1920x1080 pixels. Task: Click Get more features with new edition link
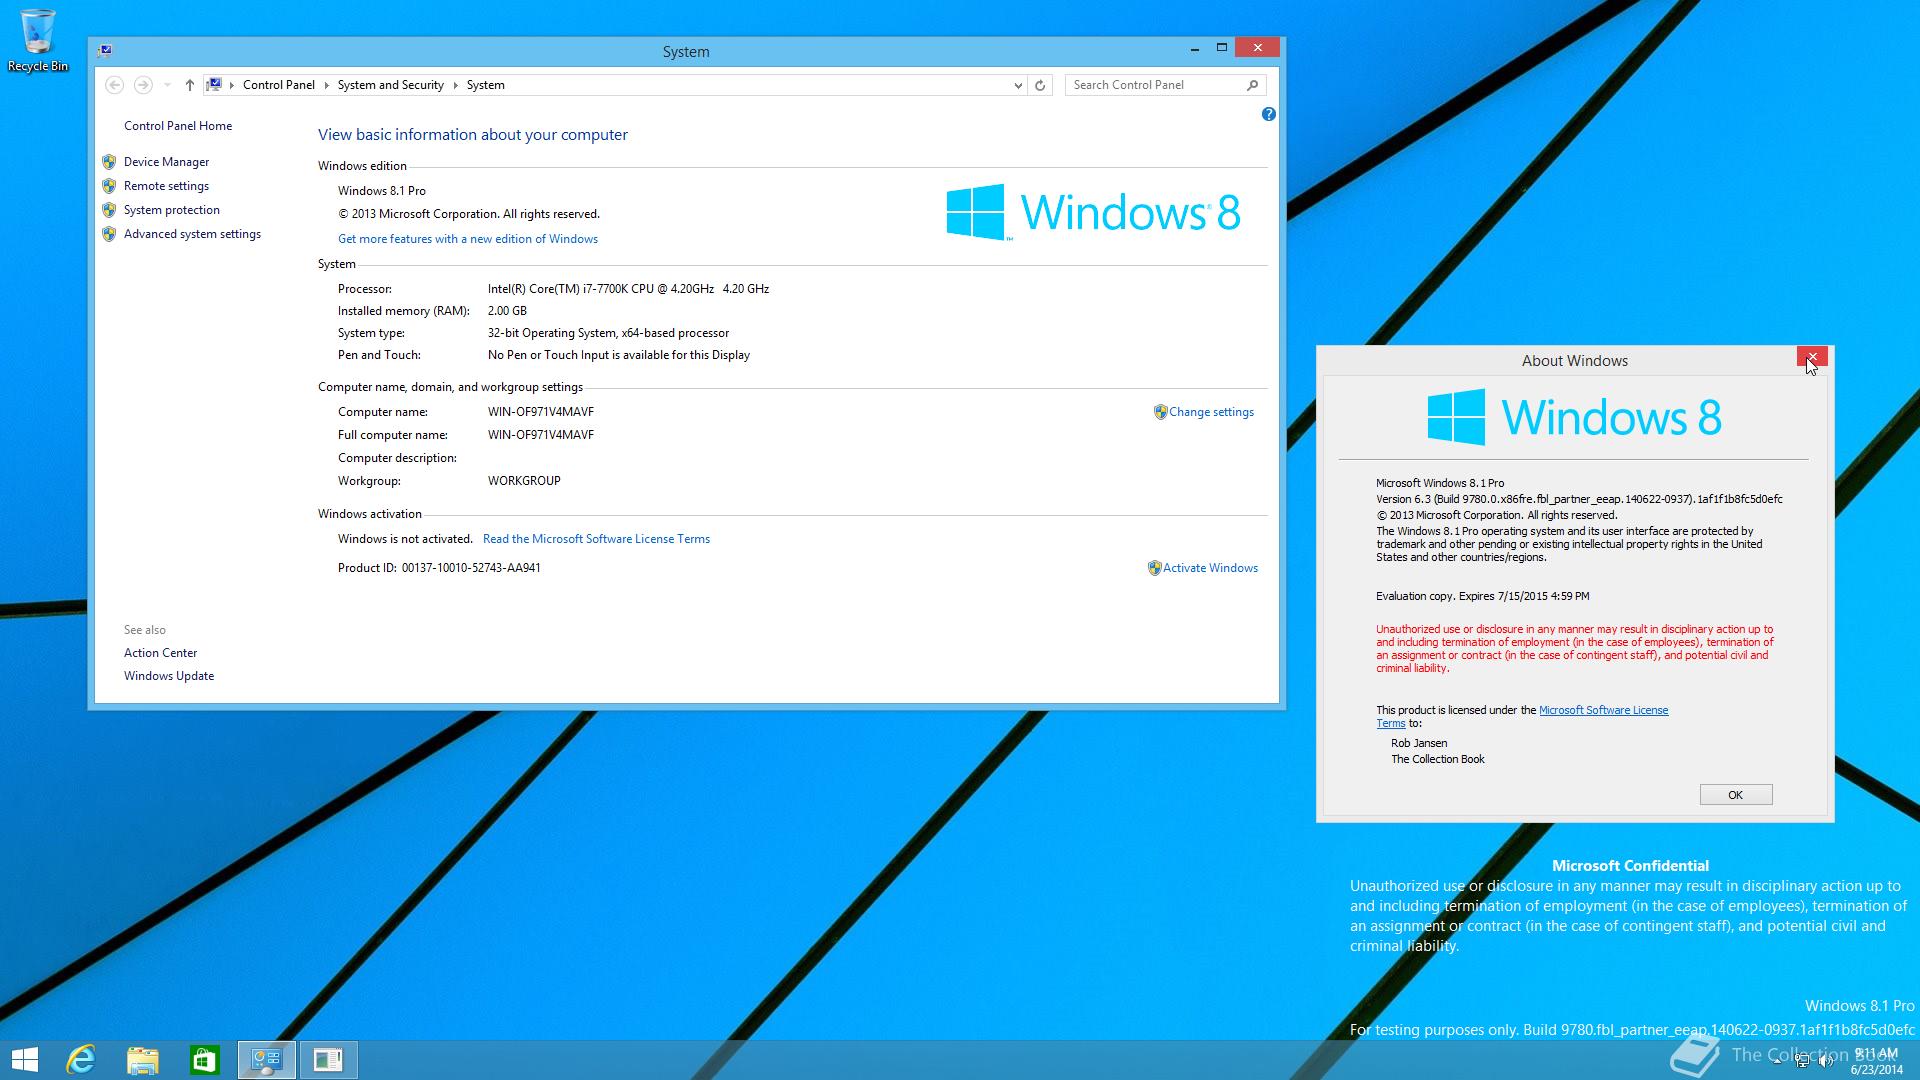pos(467,239)
